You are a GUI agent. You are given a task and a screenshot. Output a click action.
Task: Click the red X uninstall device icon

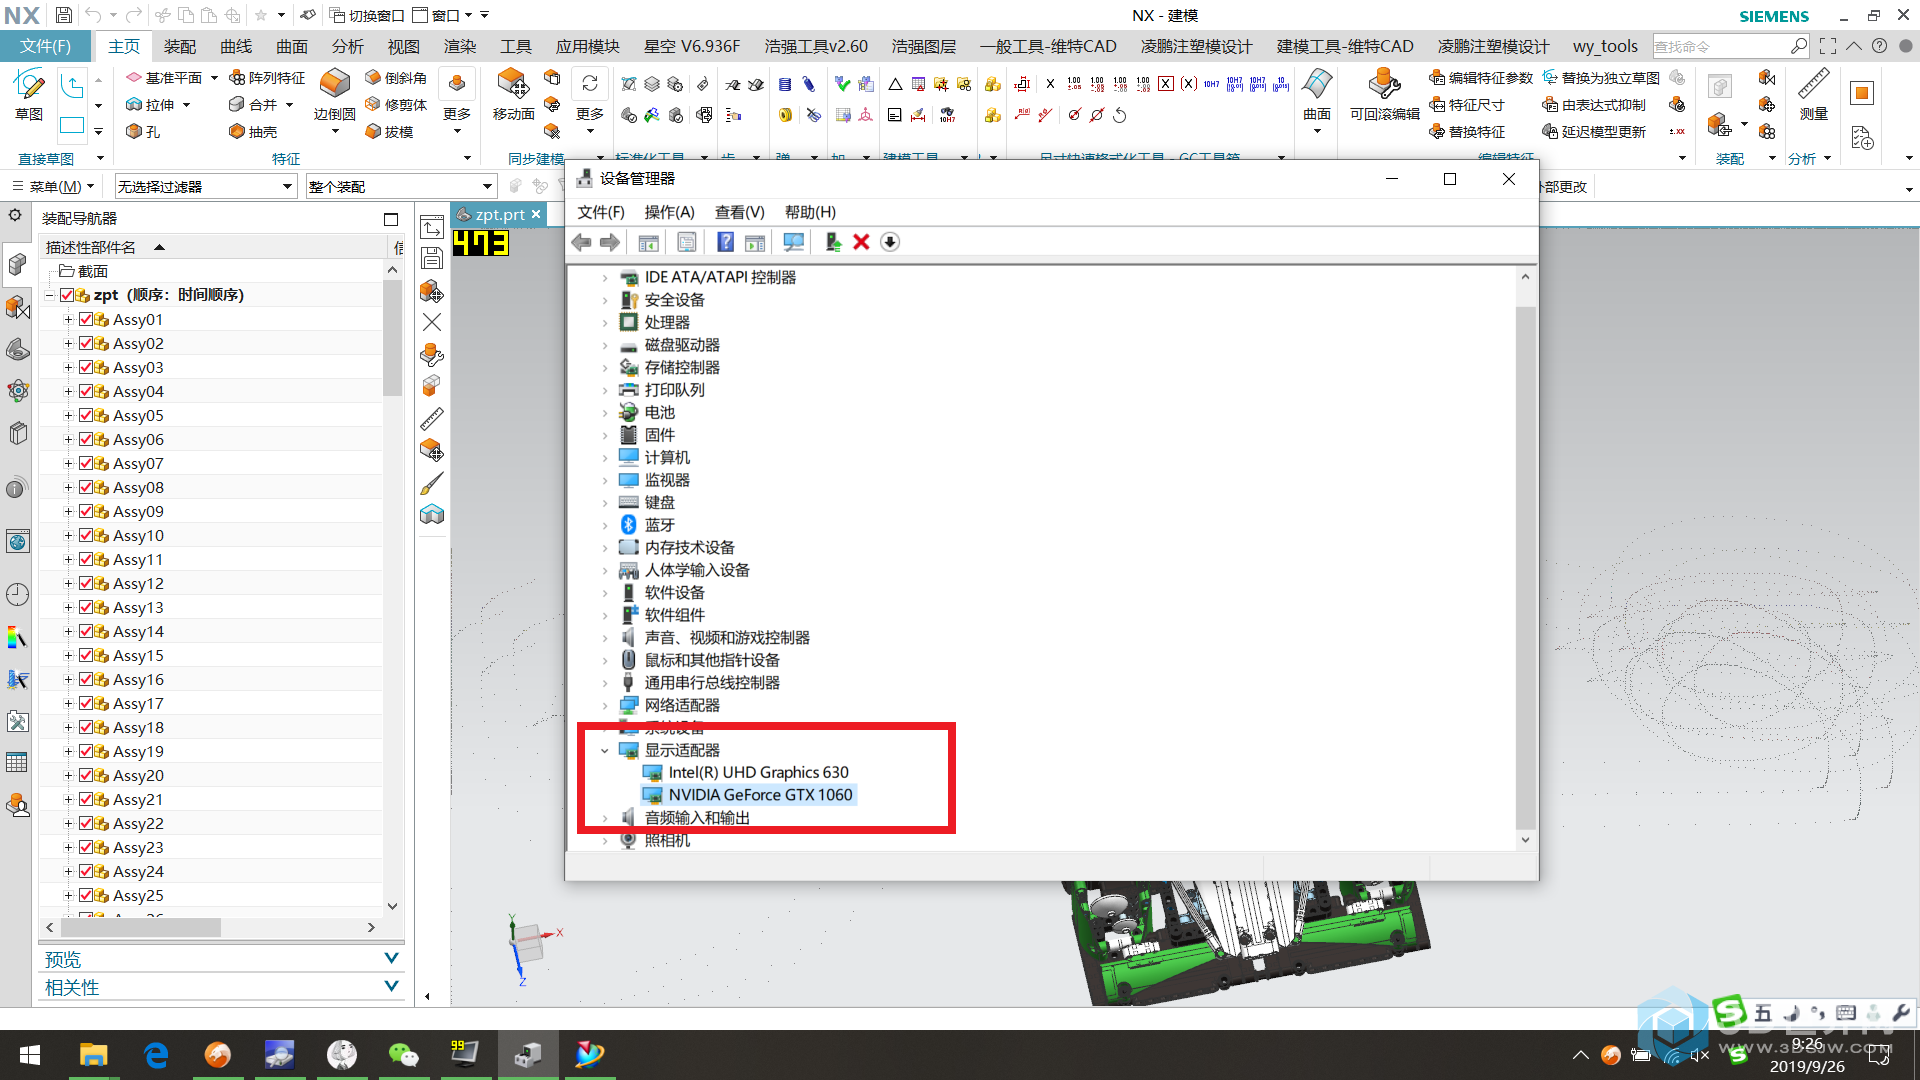click(861, 242)
